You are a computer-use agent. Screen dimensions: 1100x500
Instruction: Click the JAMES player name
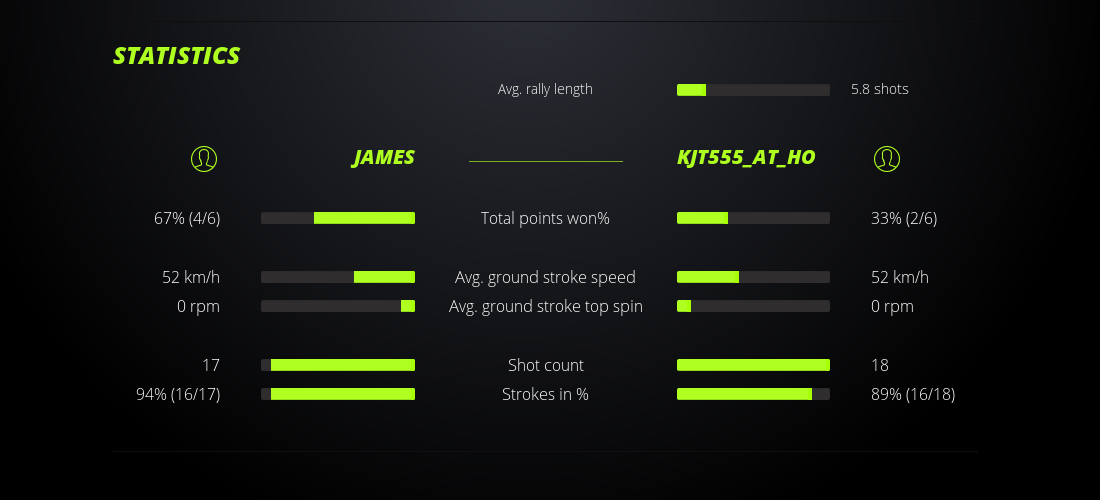click(x=383, y=158)
